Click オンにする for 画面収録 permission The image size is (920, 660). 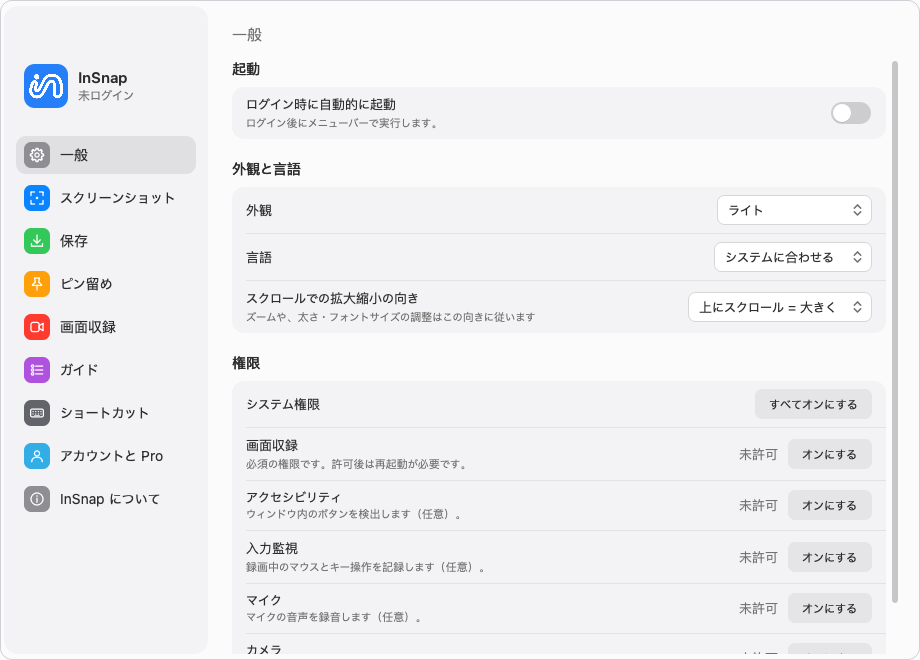[829, 454]
